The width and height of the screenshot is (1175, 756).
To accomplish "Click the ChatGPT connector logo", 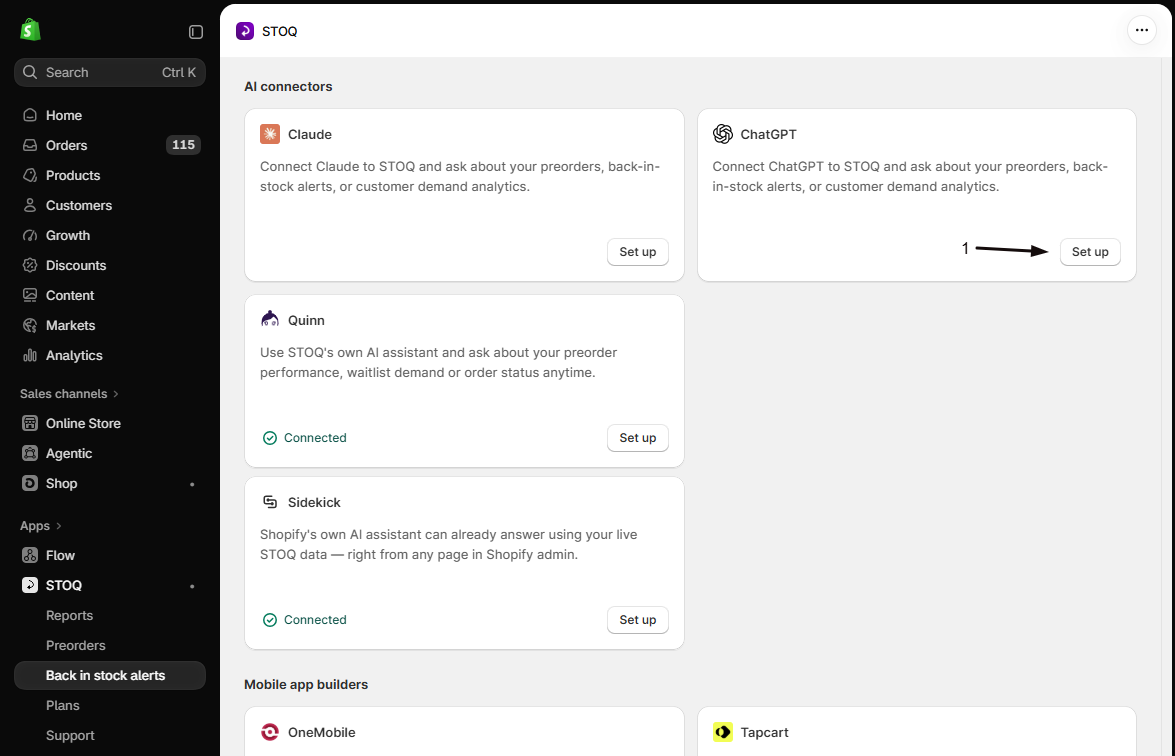I will coord(722,134).
